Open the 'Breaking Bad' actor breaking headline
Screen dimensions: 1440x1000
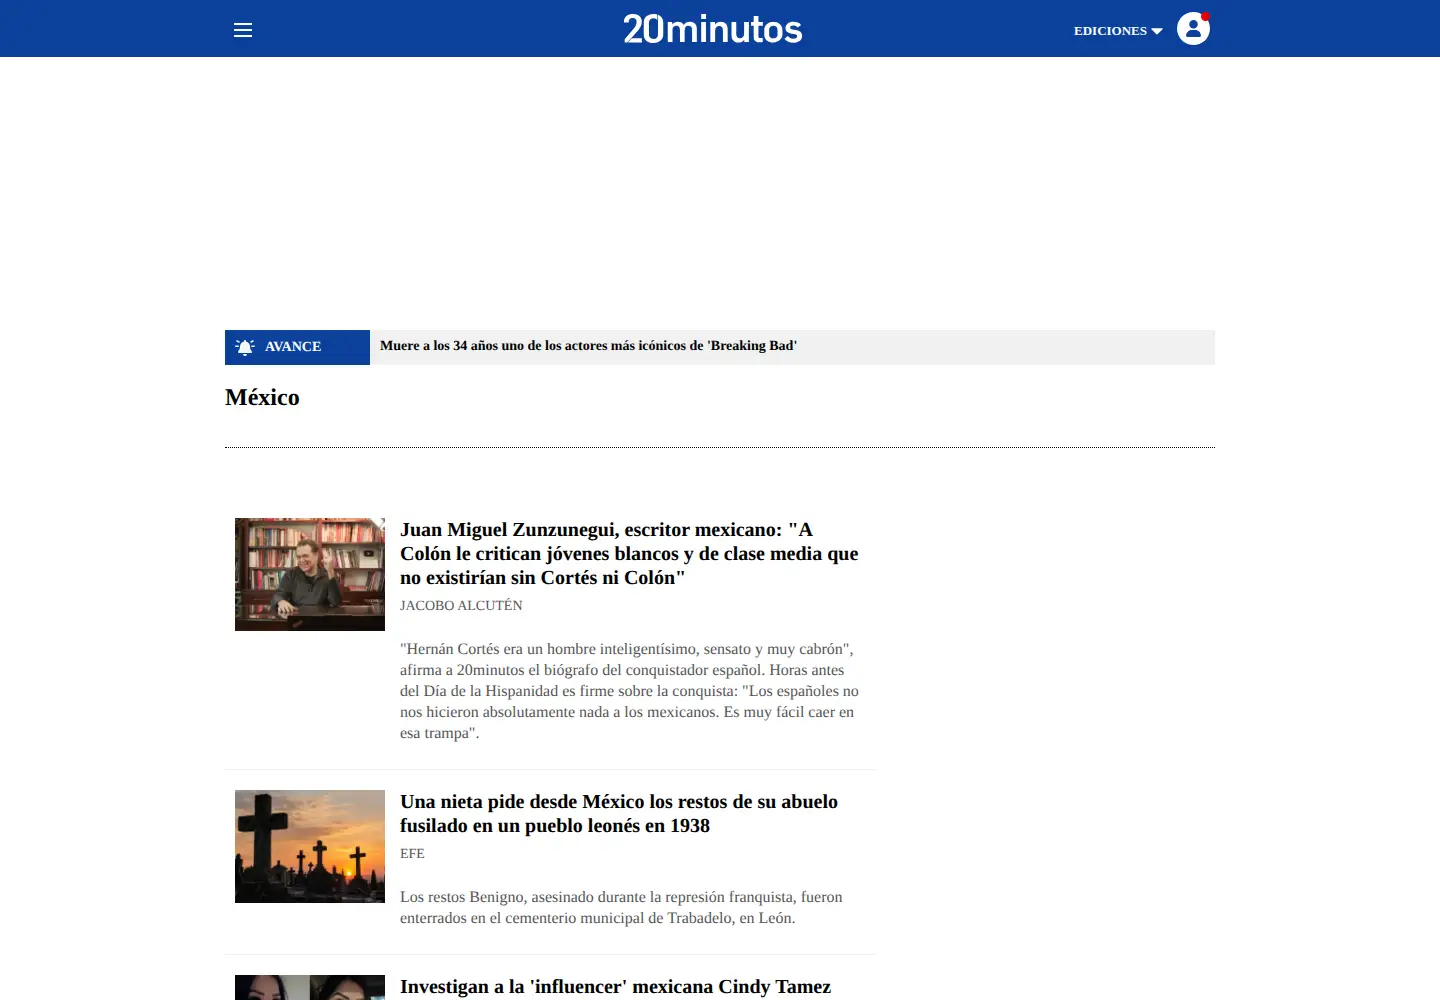(588, 346)
